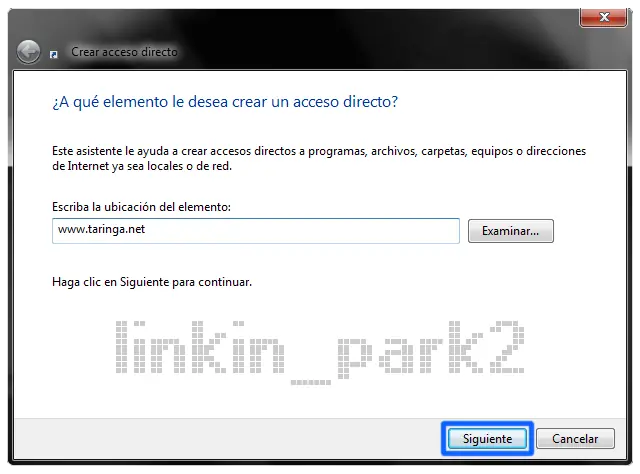Image resolution: width=640 pixels, height=474 pixels.
Task: Focus the element location text field
Action: coord(256,231)
